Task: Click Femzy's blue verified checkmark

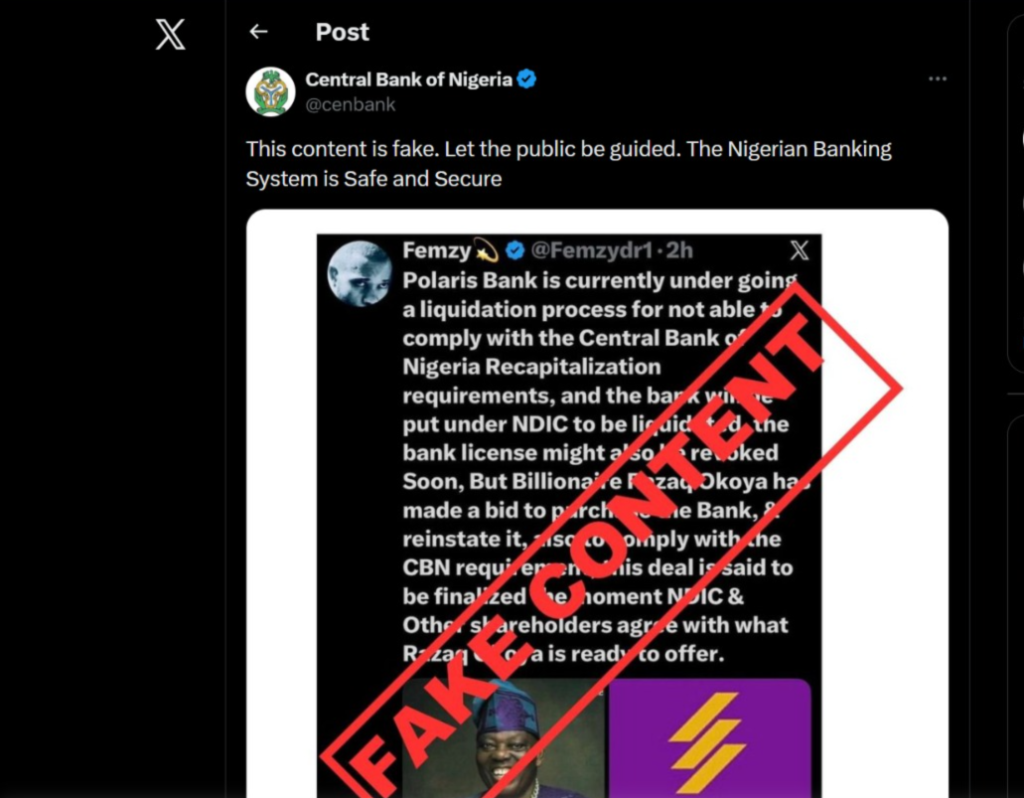Action: (x=515, y=251)
